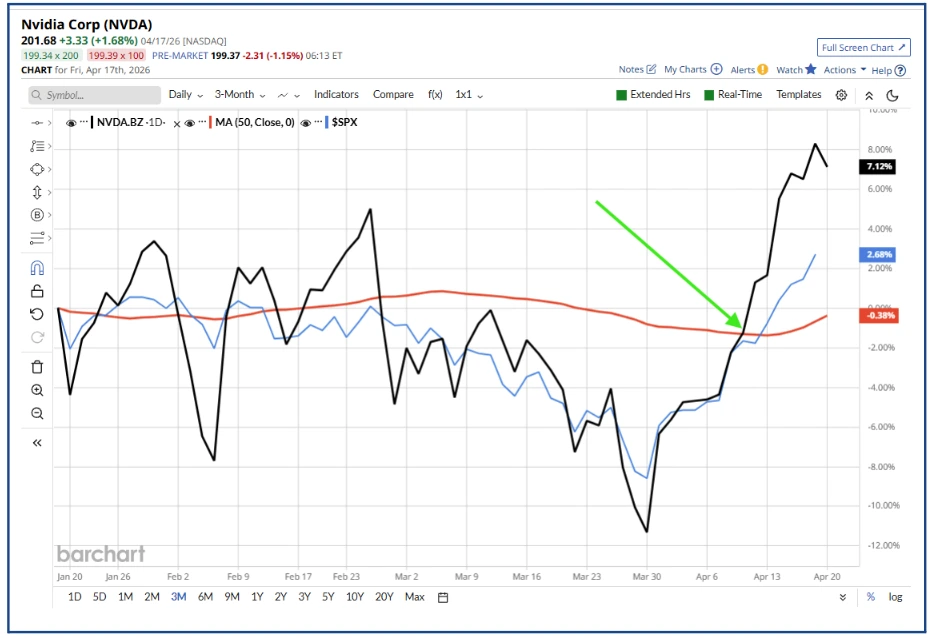Open the chart settings gear icon
933x638 pixels.
pos(841,95)
